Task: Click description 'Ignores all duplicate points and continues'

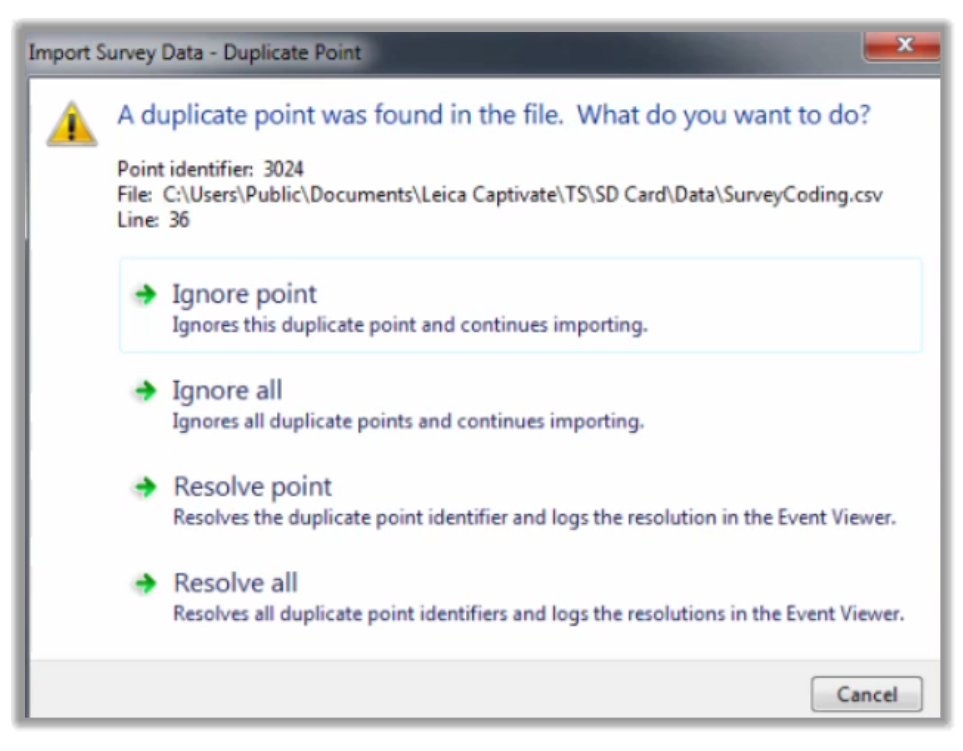Action: (408, 421)
